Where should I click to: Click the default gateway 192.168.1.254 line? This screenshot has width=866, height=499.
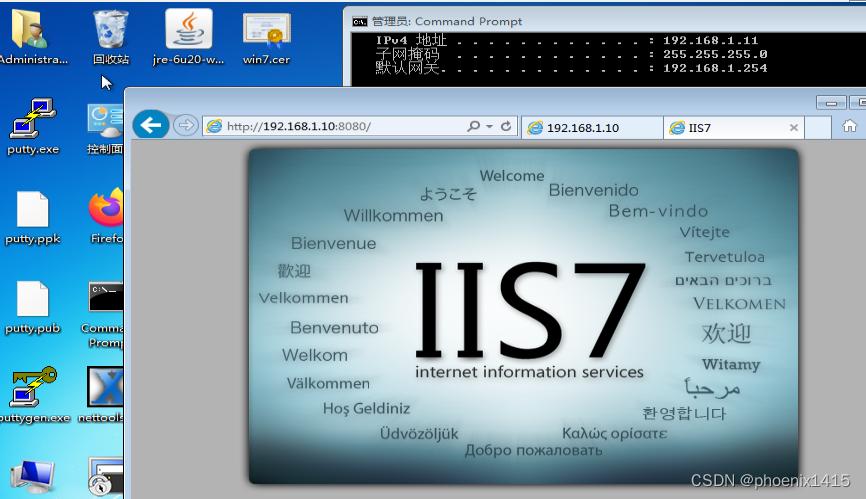tap(571, 68)
